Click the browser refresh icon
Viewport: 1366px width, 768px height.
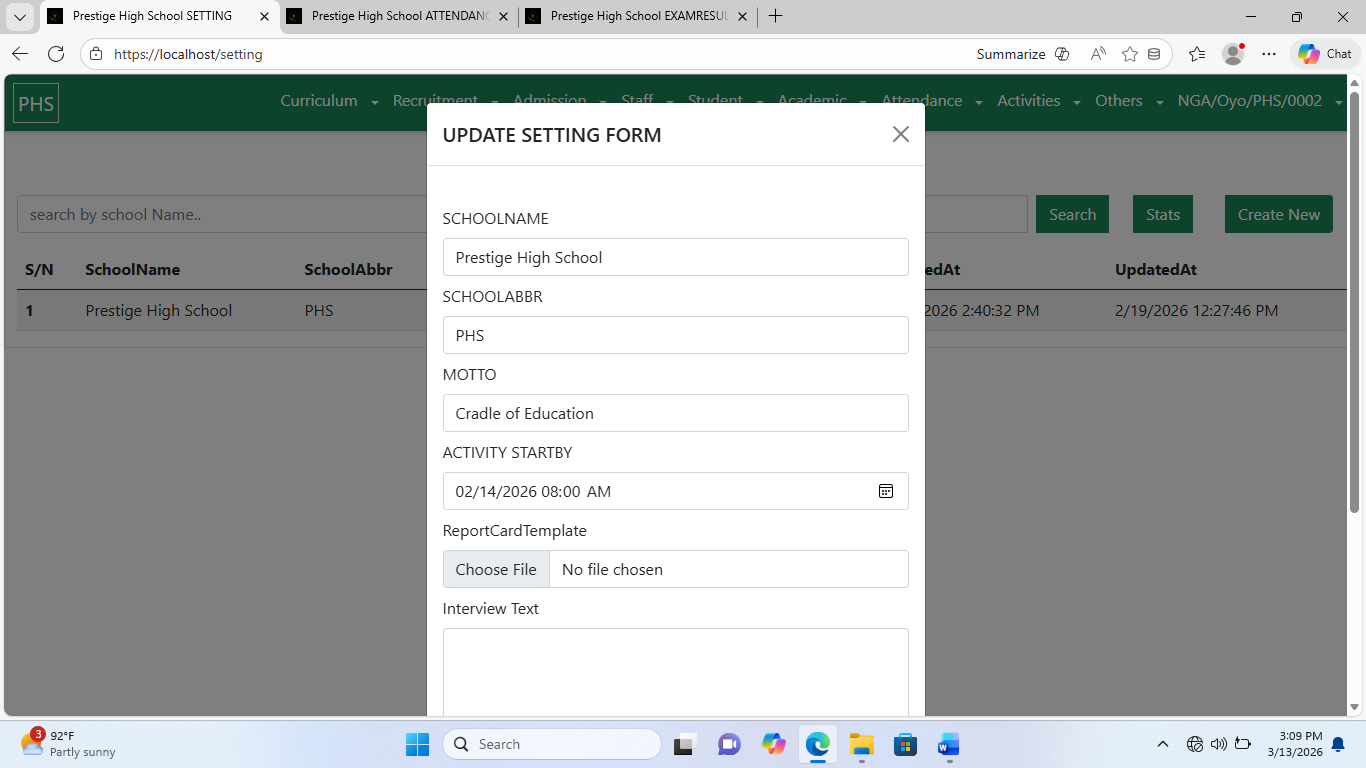[56, 54]
